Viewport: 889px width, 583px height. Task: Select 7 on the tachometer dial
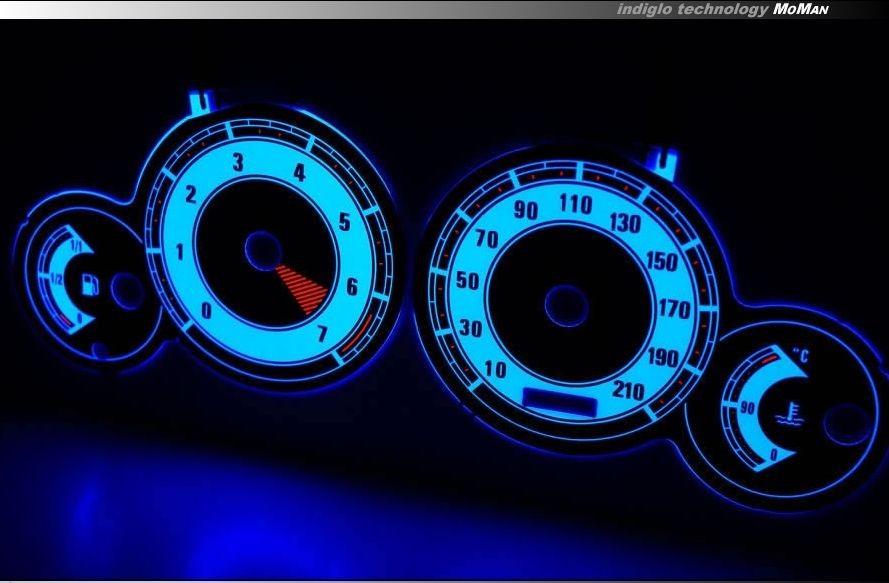point(322,334)
